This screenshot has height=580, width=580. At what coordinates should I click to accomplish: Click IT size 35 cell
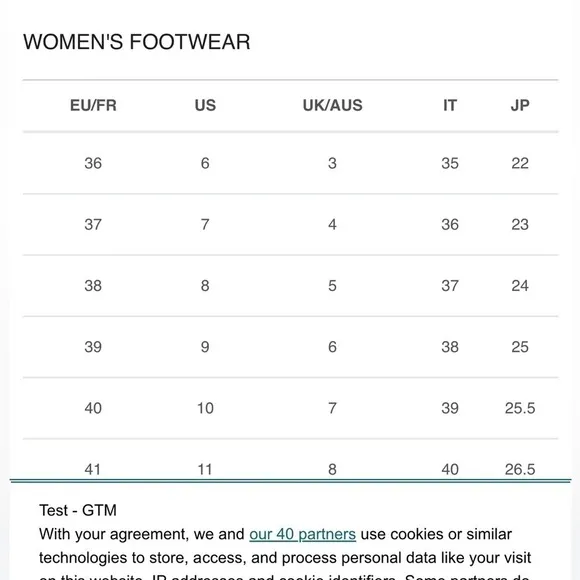click(450, 163)
